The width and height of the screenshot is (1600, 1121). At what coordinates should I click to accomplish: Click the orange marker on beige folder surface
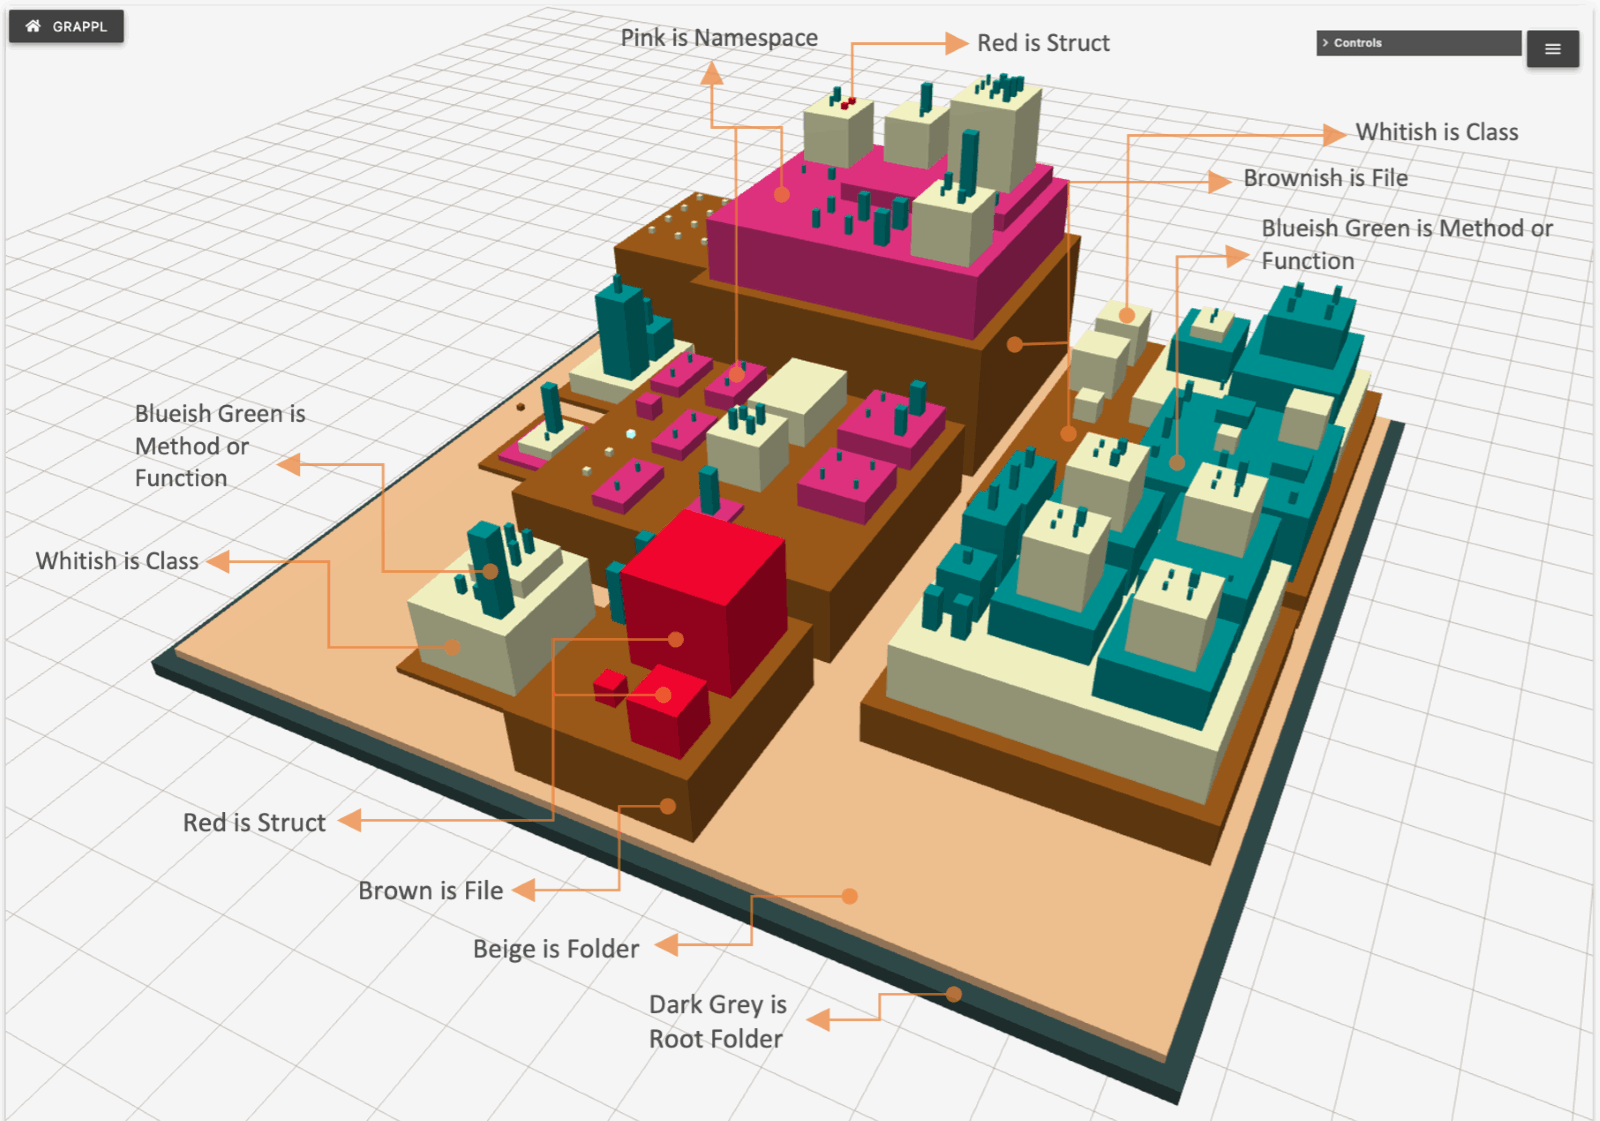point(849,896)
